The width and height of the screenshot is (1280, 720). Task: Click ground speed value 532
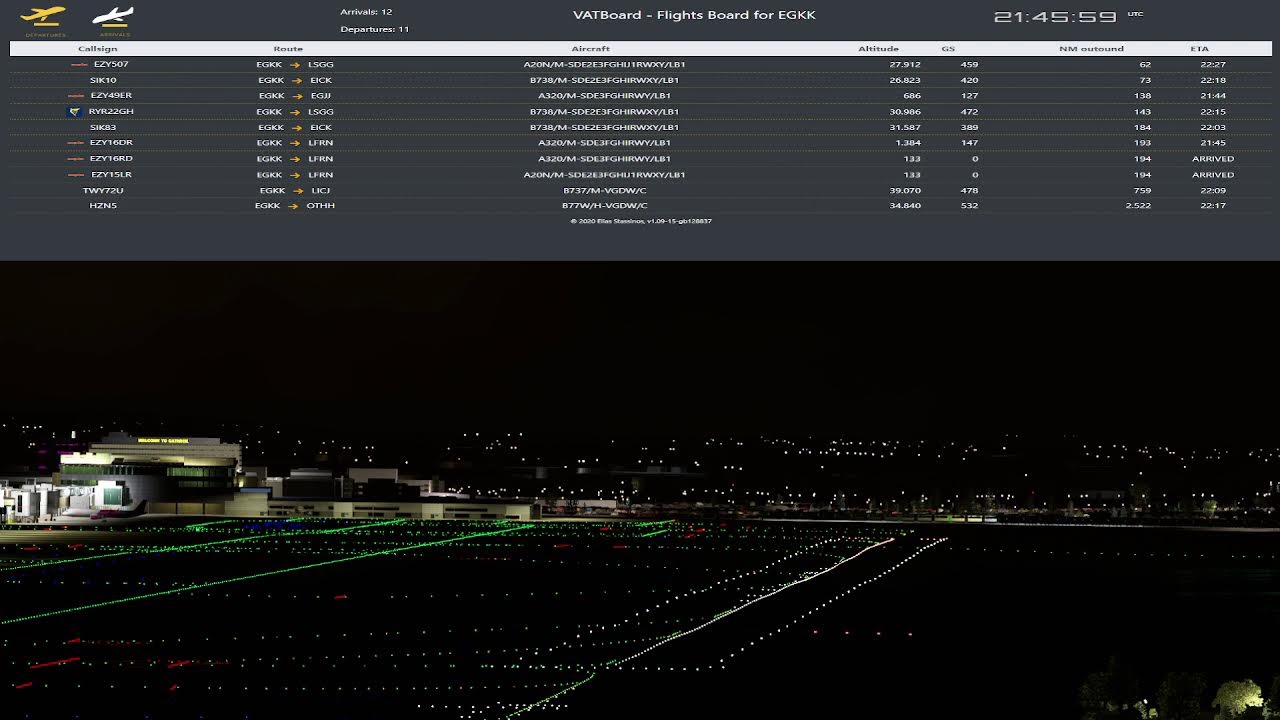(969, 206)
